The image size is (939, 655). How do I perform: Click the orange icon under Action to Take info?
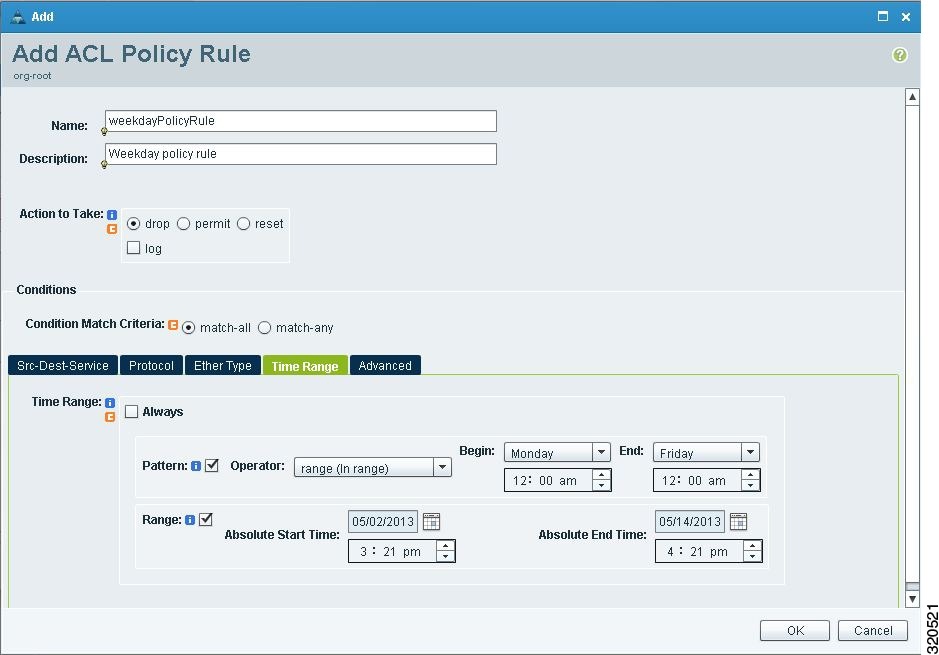click(112, 229)
